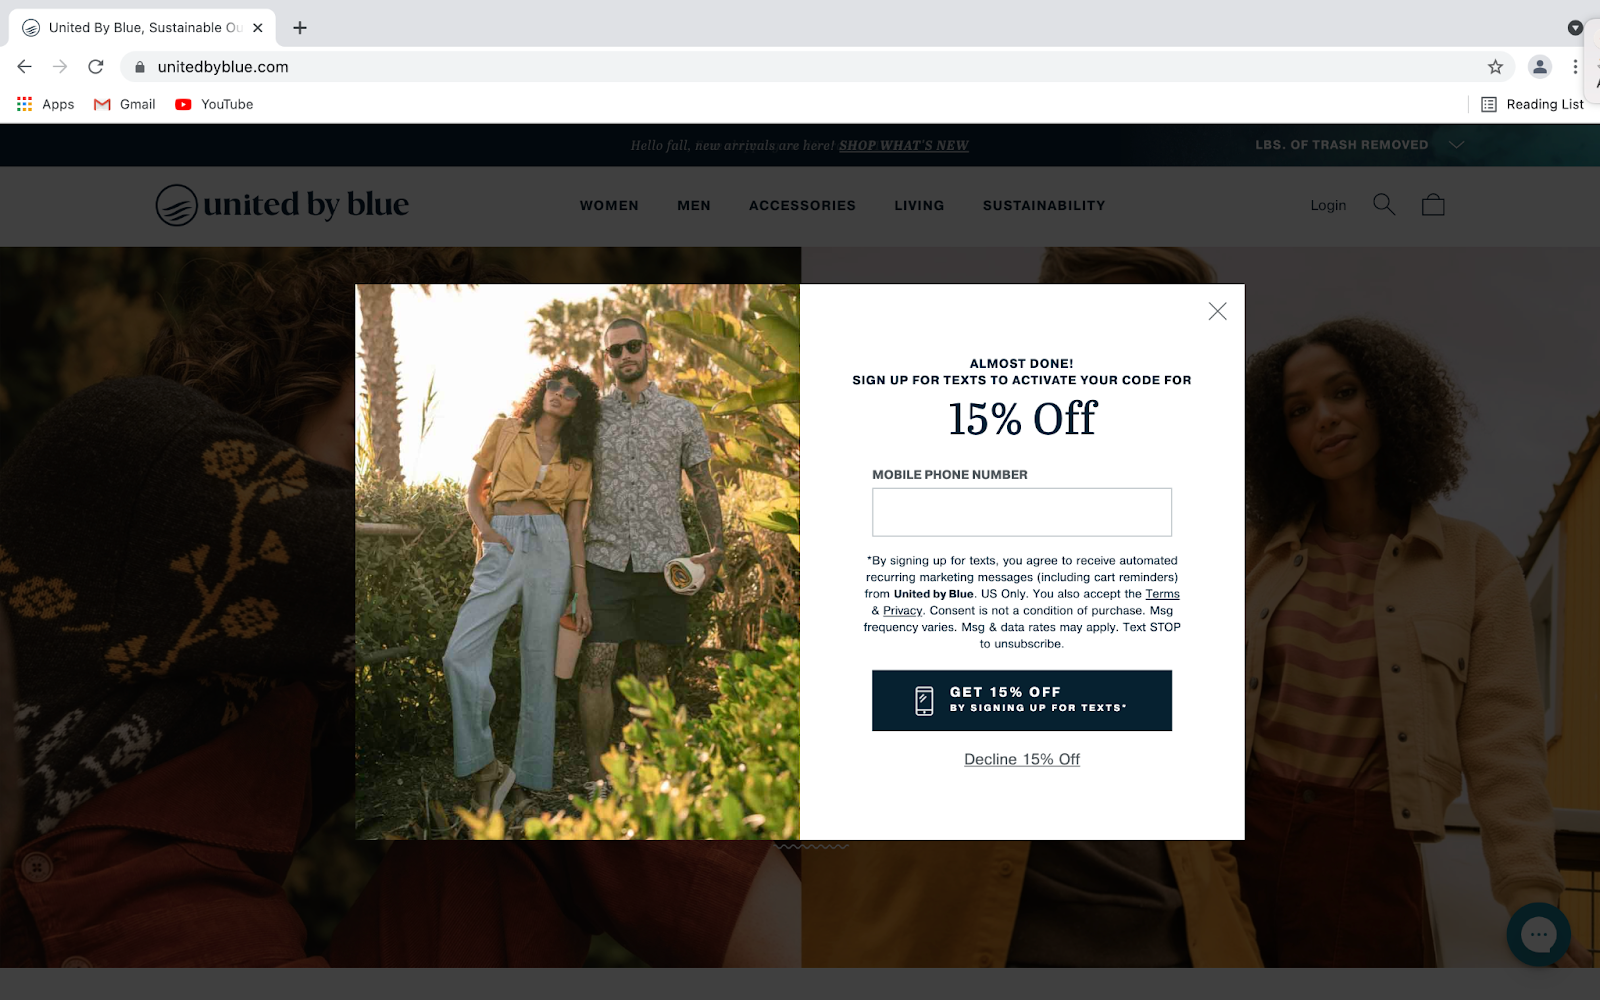Open the Terms link in disclaimer
The height and width of the screenshot is (1000, 1600).
pos(1162,594)
